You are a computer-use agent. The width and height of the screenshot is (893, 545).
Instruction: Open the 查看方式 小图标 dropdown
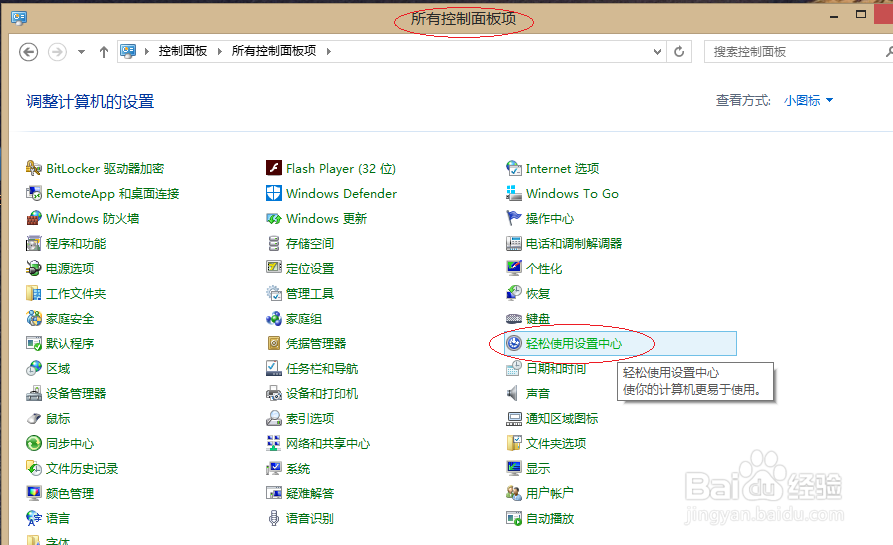pos(808,101)
